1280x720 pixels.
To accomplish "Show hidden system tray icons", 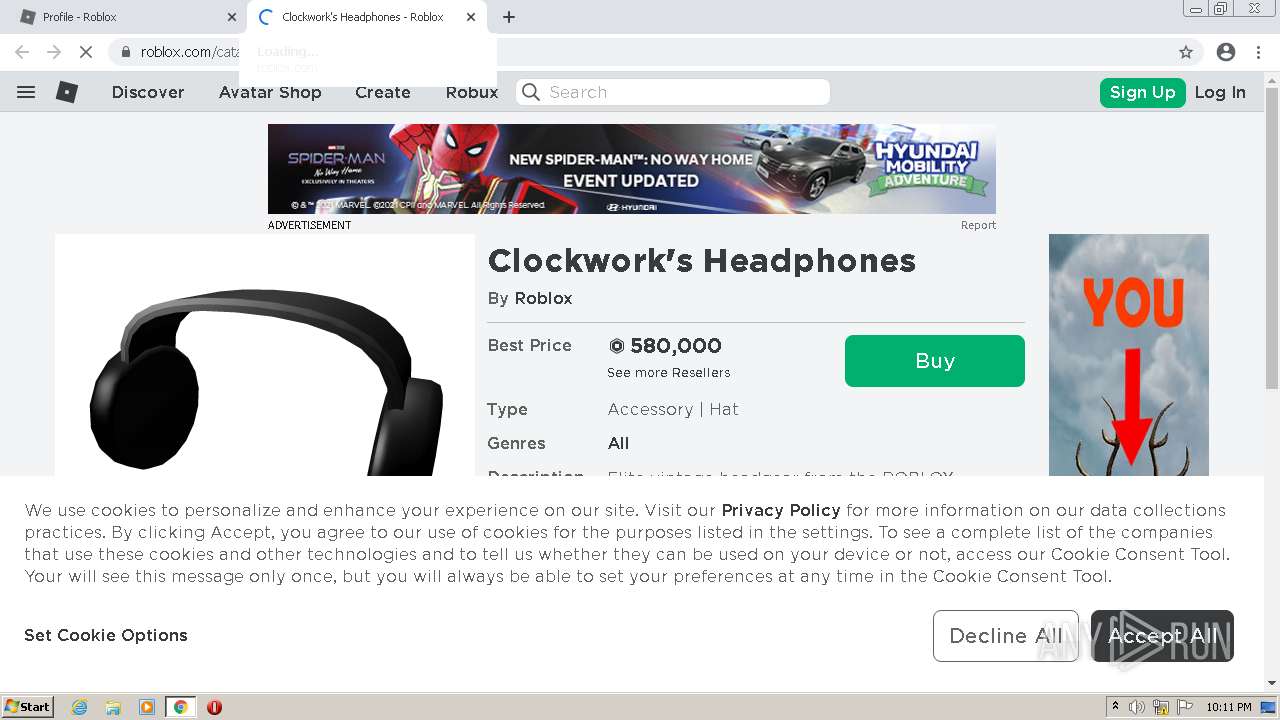I will pyautogui.click(x=1115, y=707).
